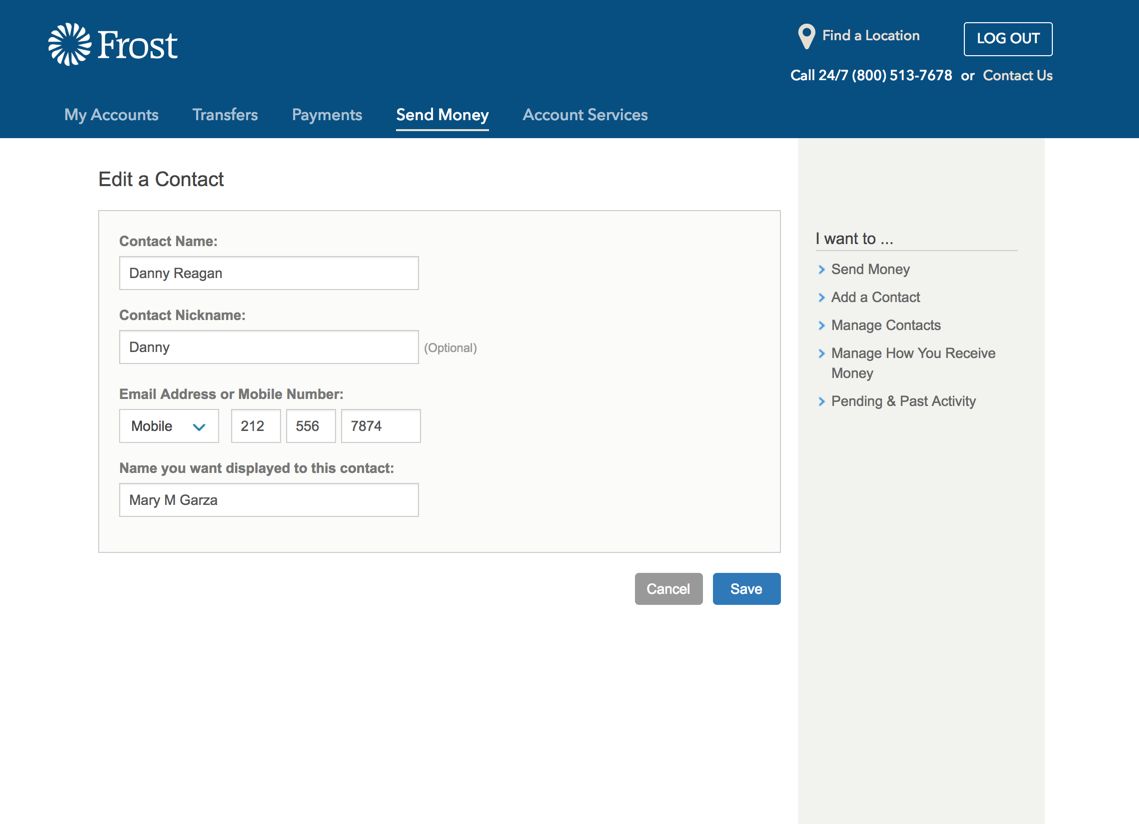
Task: Go to My Accounts
Action: [x=111, y=114]
